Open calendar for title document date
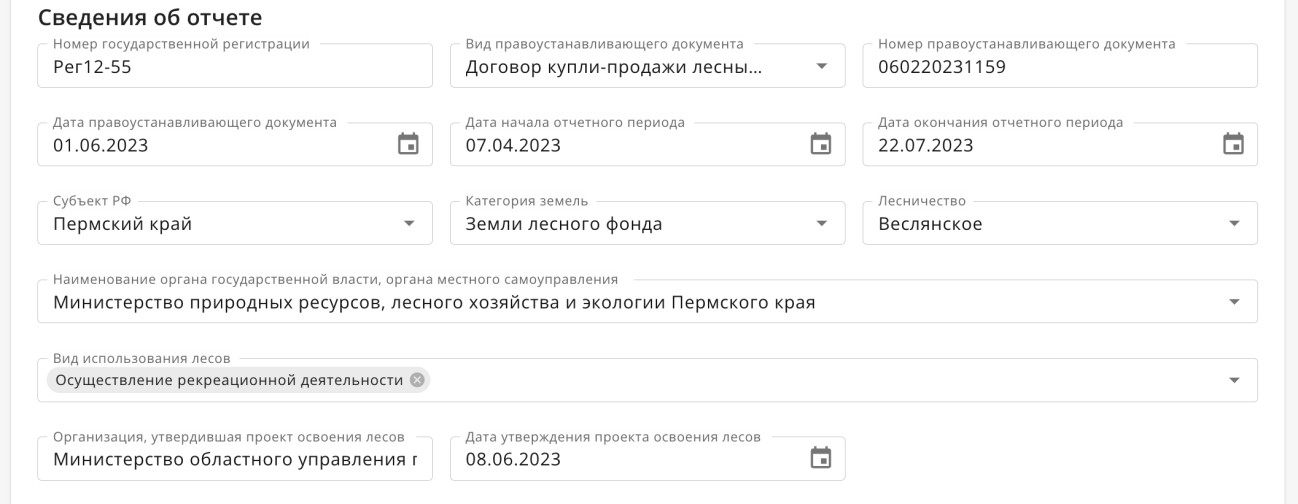The width and height of the screenshot is (1298, 504). coord(408,144)
